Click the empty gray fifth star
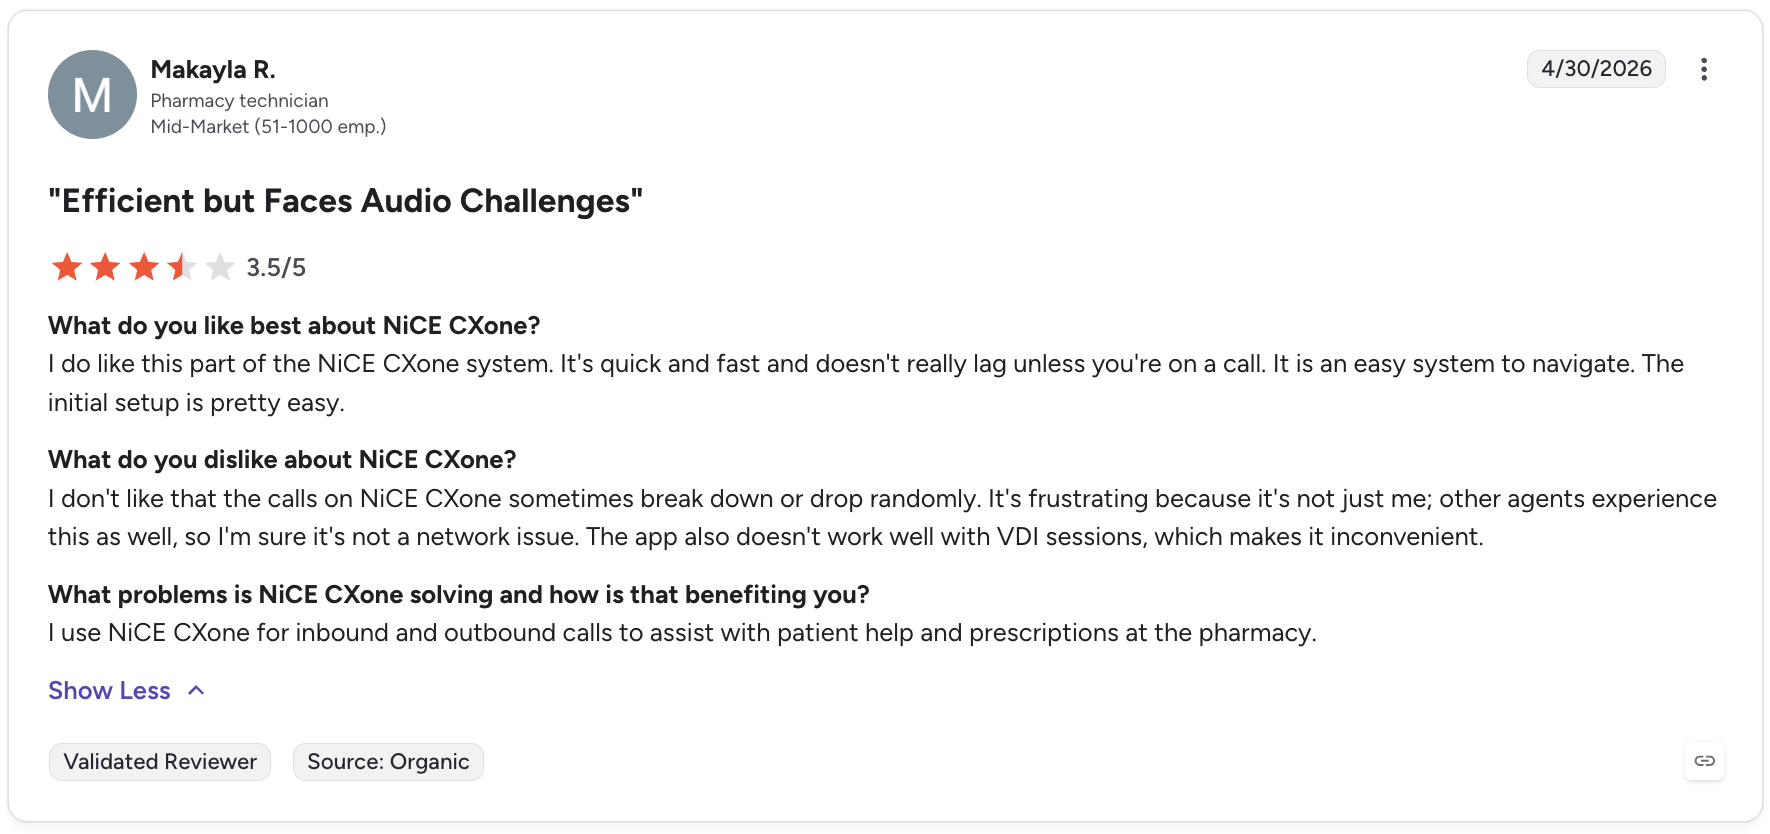Viewport: 1770px width, 834px height. coord(220,267)
